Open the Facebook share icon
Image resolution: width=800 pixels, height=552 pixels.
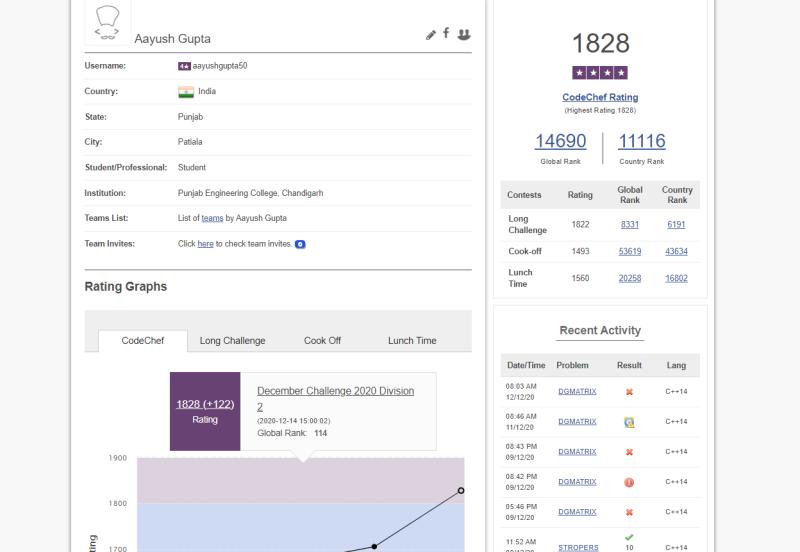(446, 33)
